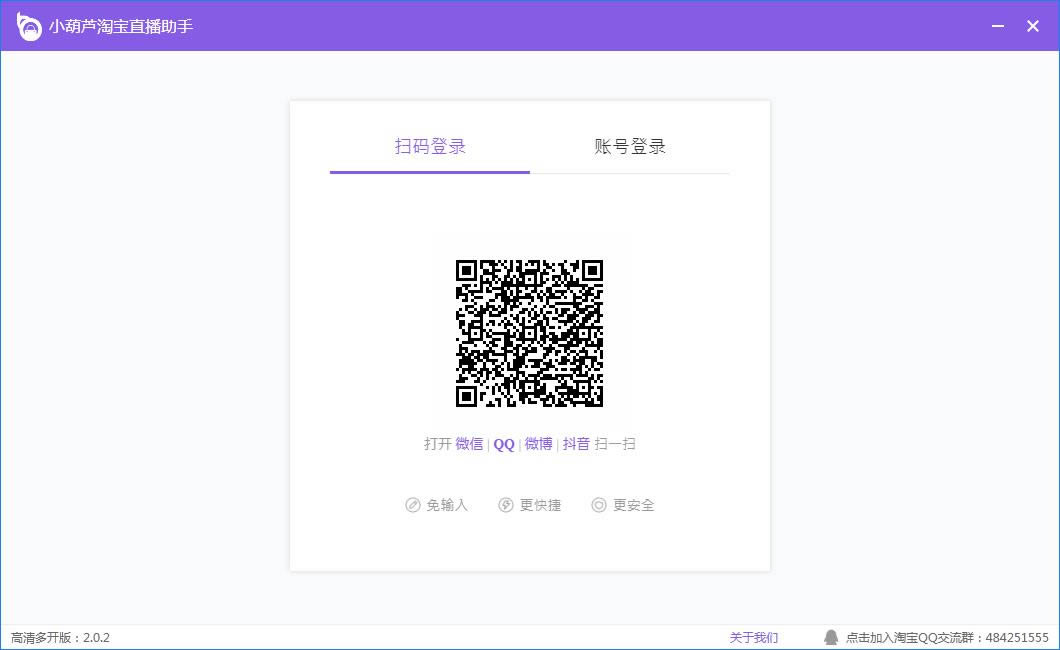Click the 免输入 label text
The image size is (1060, 650).
pyautogui.click(x=447, y=505)
